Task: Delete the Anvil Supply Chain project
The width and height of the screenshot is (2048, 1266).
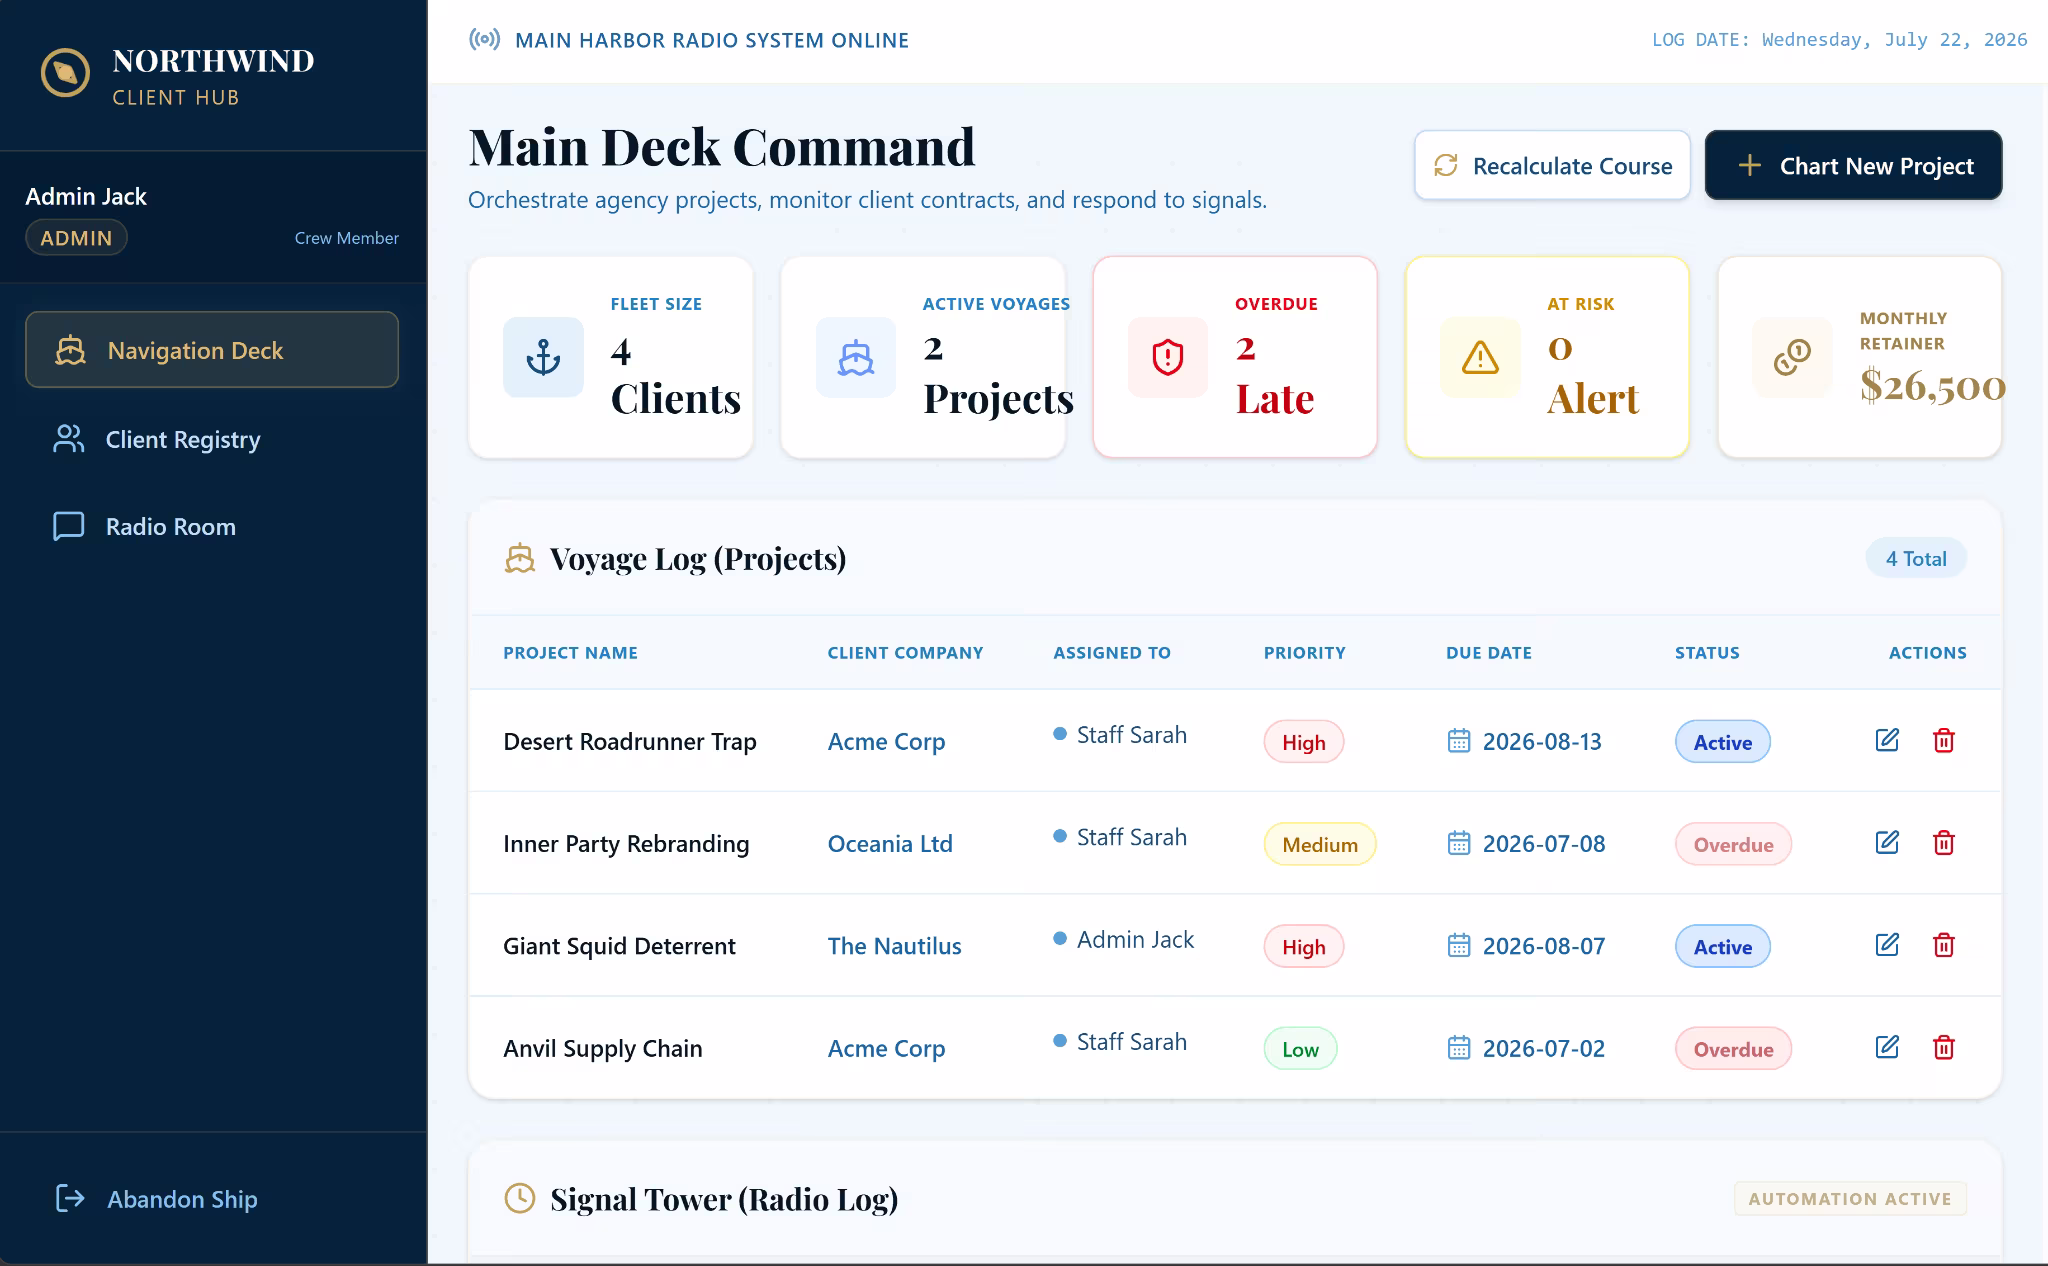Action: 1944,1047
